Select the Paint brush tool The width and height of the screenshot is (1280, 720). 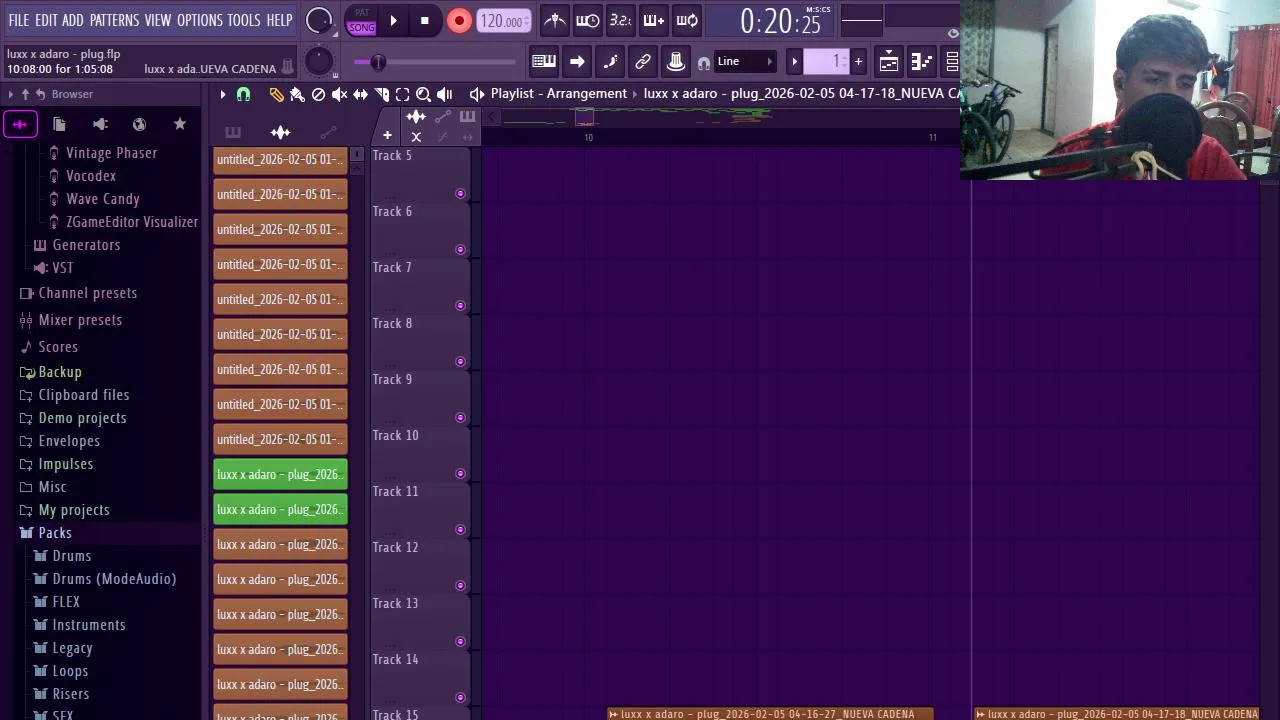pos(297,94)
